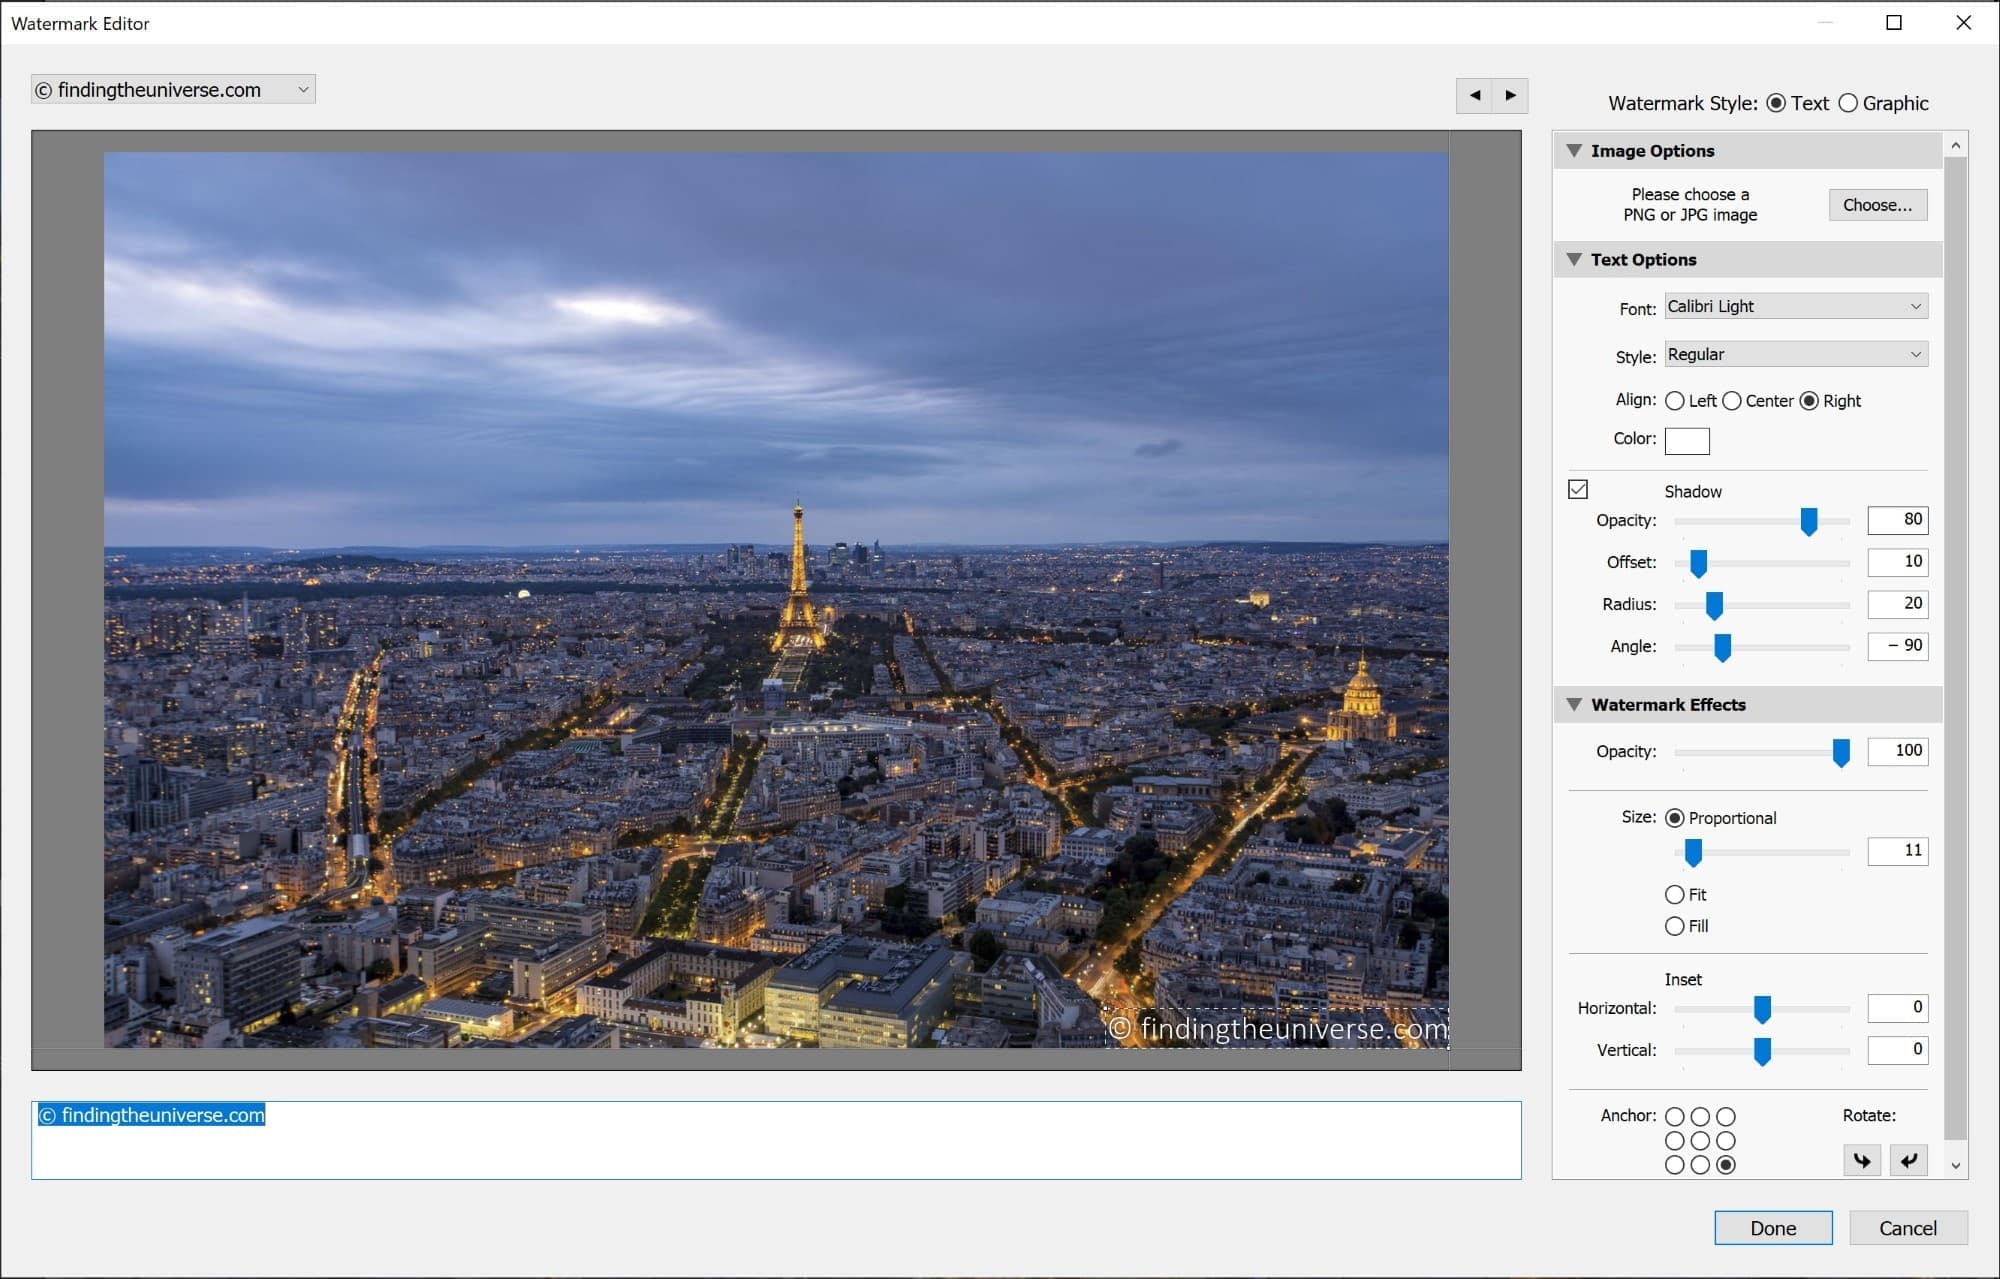
Task: Collapse the Image Options section
Action: point(1574,150)
